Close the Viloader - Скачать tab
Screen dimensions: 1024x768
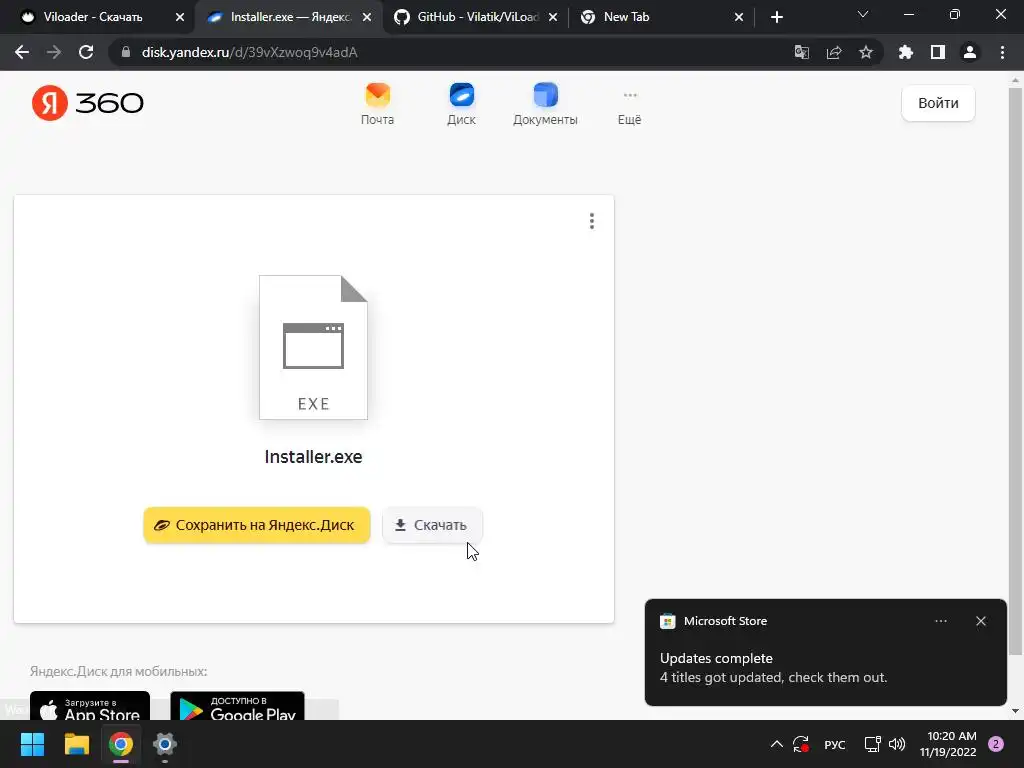click(x=180, y=17)
